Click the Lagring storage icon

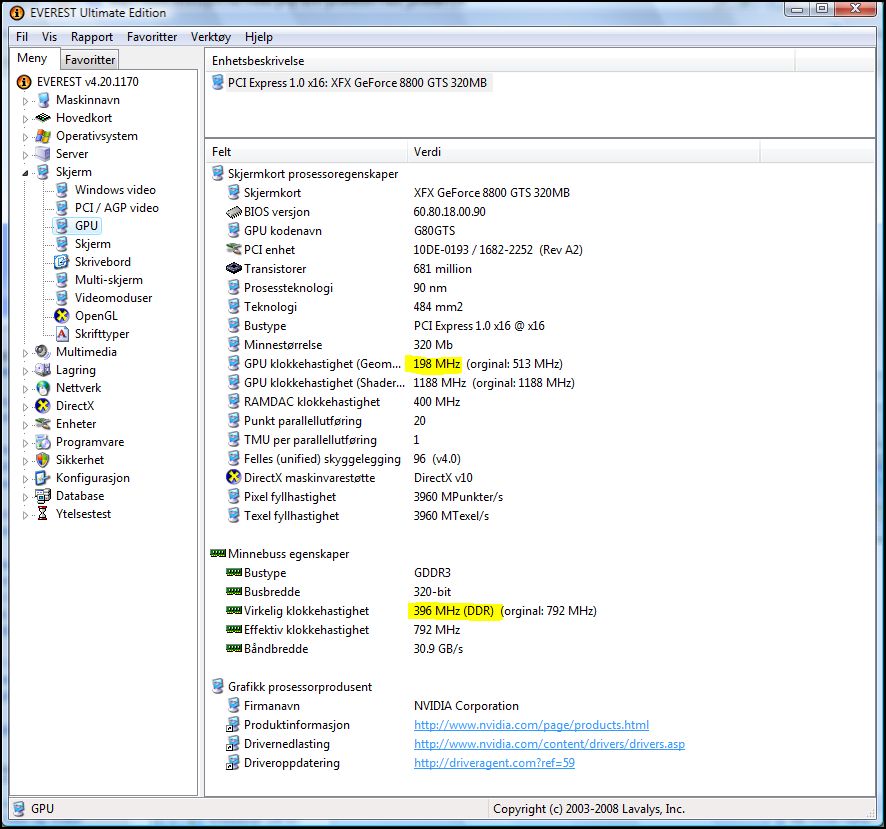click(43, 370)
